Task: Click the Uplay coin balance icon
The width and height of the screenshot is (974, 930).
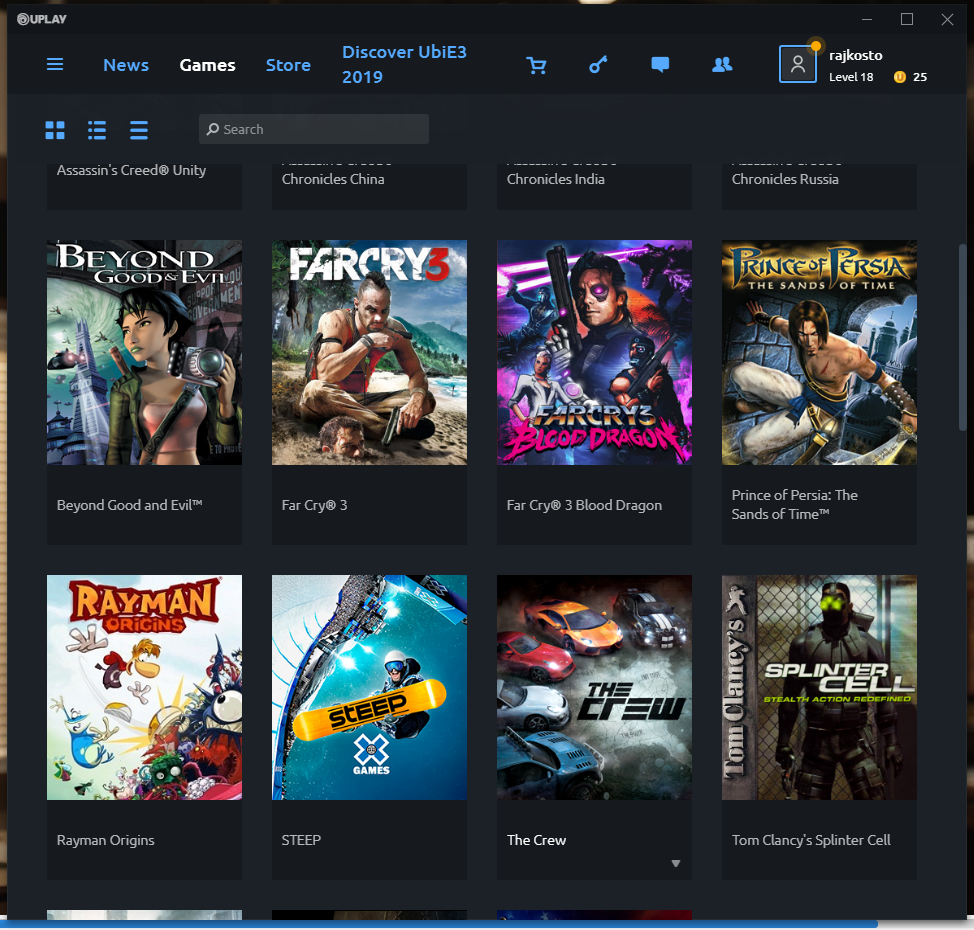Action: point(900,77)
